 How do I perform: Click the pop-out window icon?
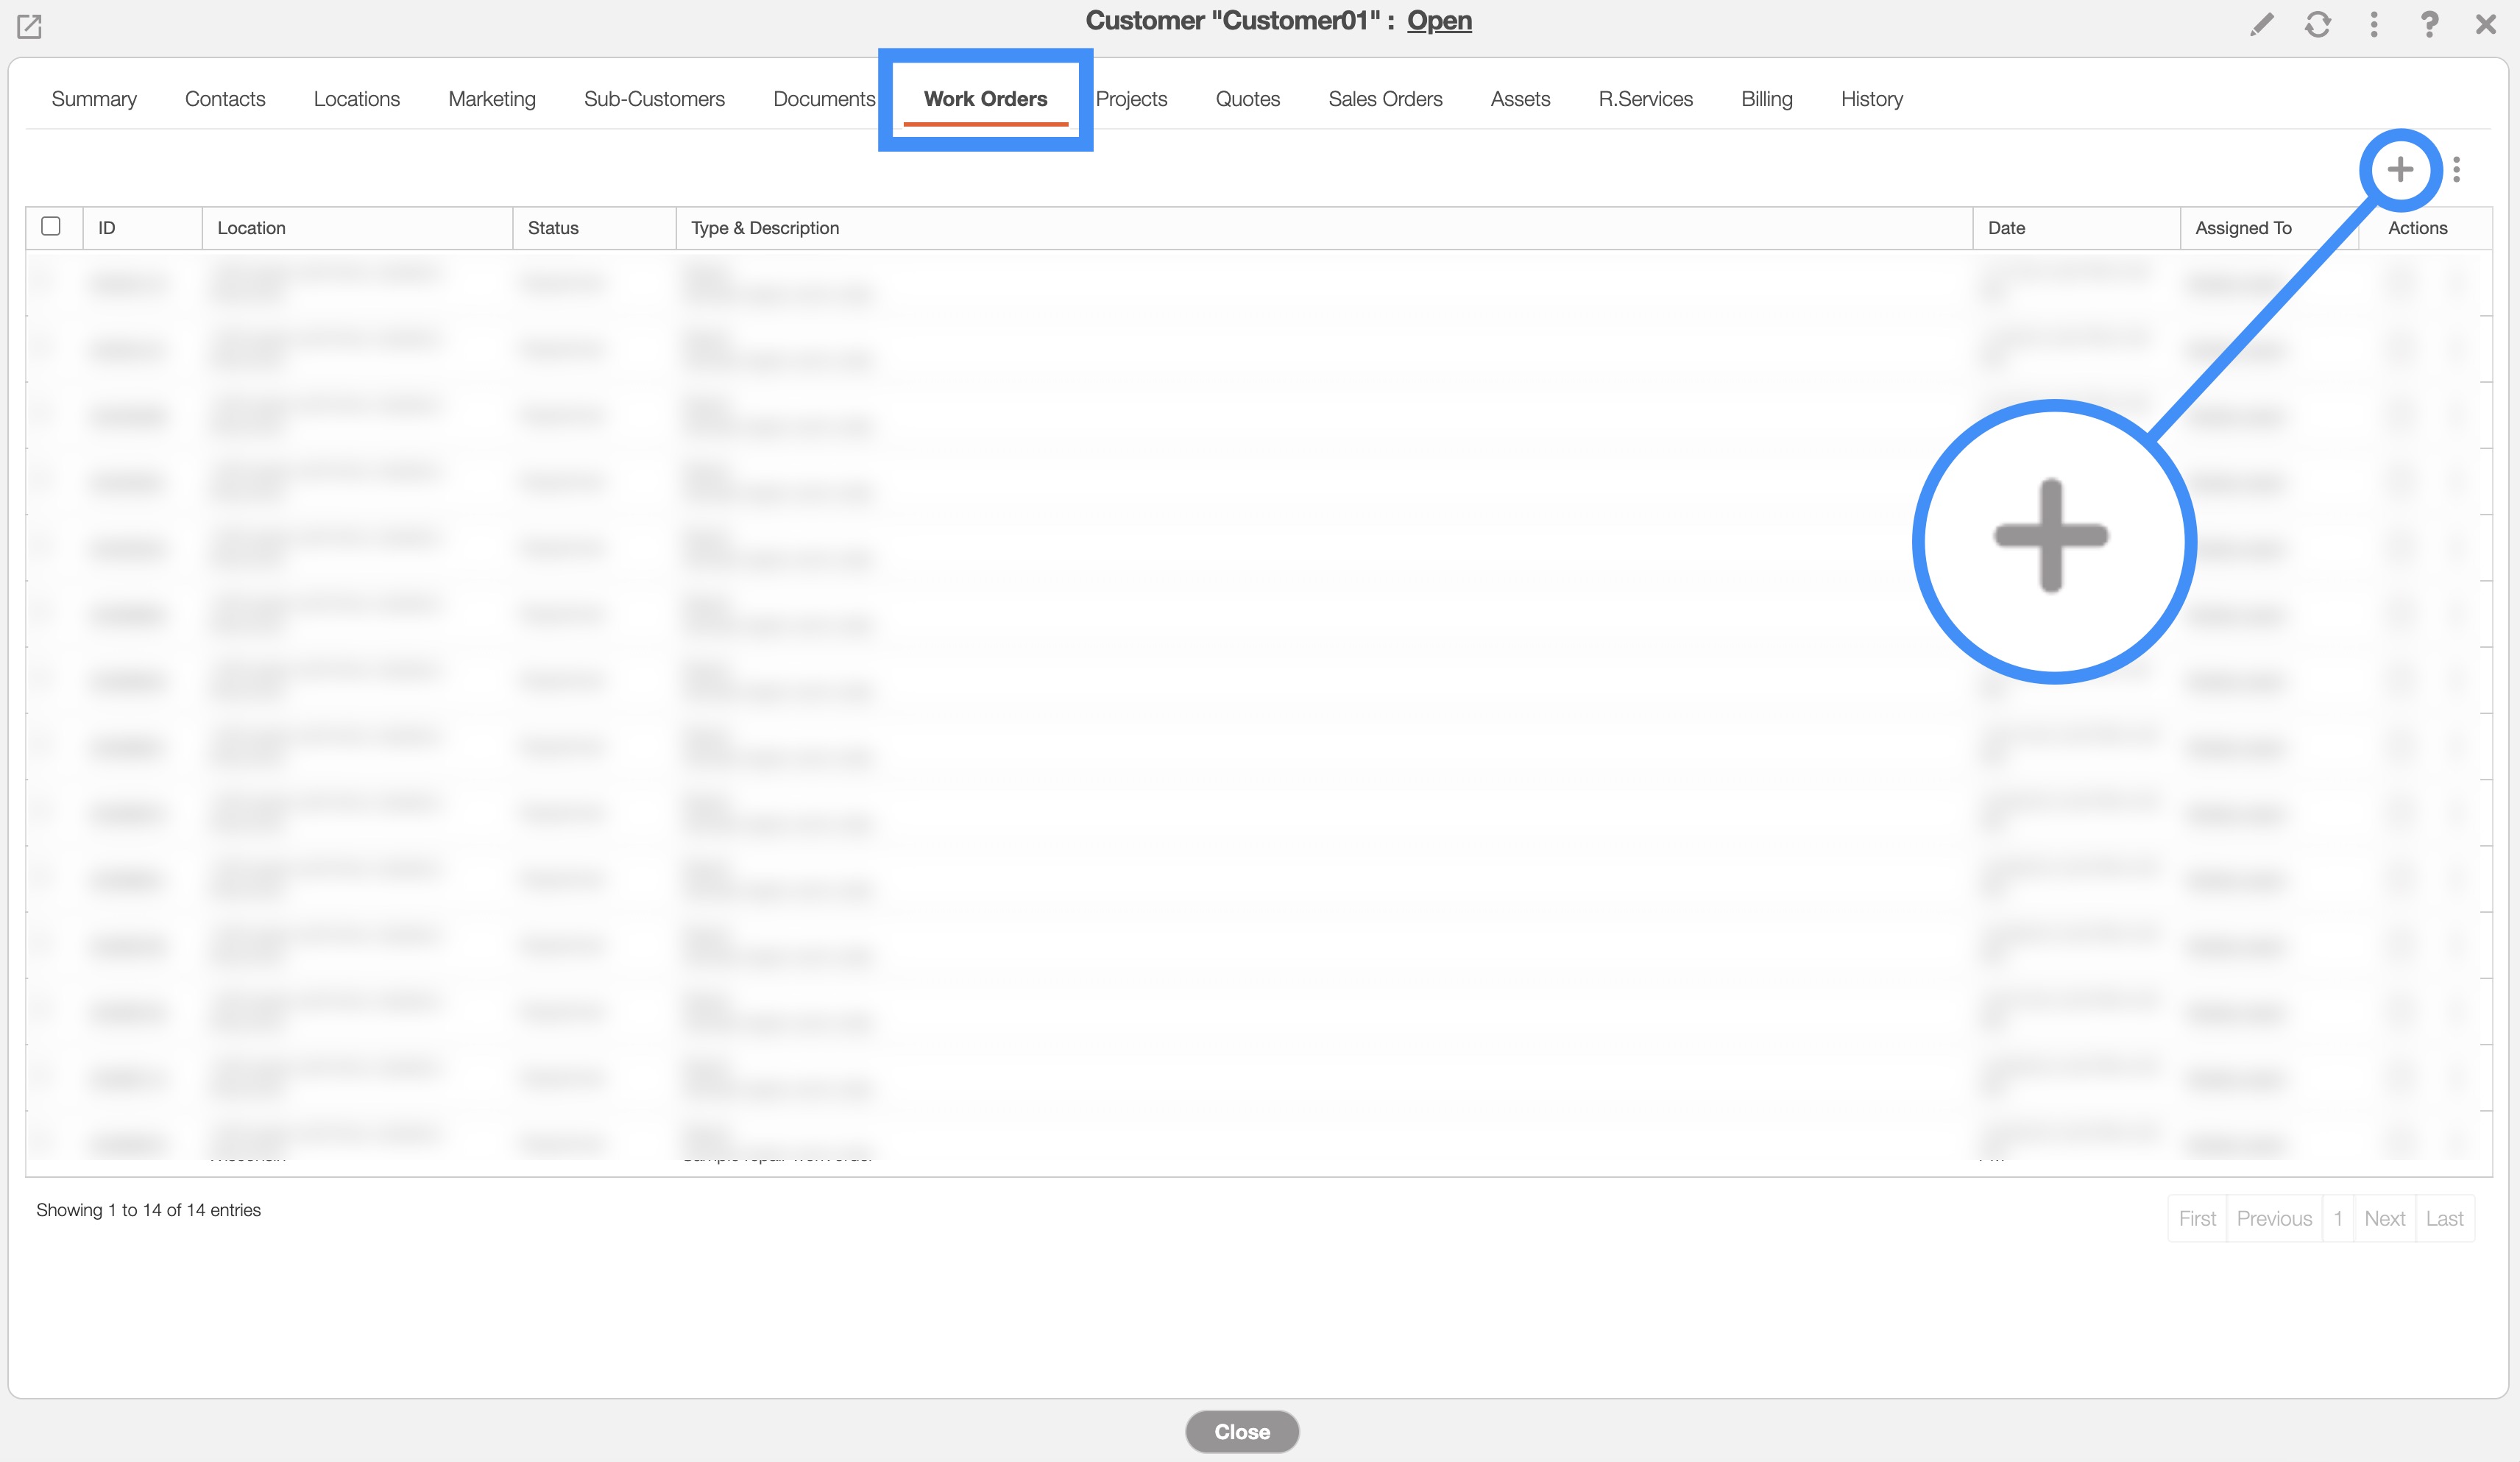pyautogui.click(x=29, y=26)
